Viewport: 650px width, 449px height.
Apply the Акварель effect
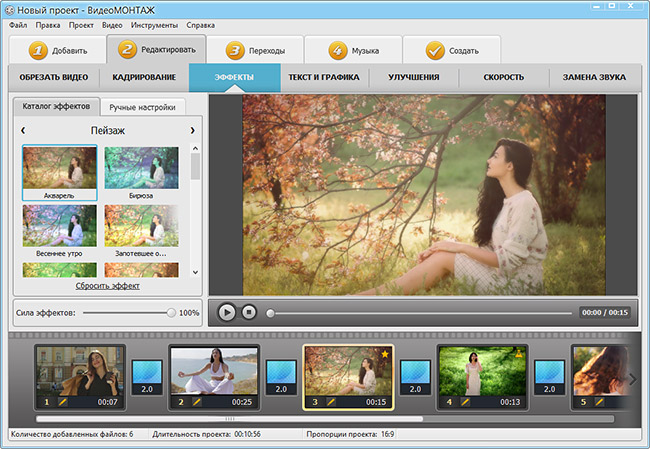click(60, 172)
